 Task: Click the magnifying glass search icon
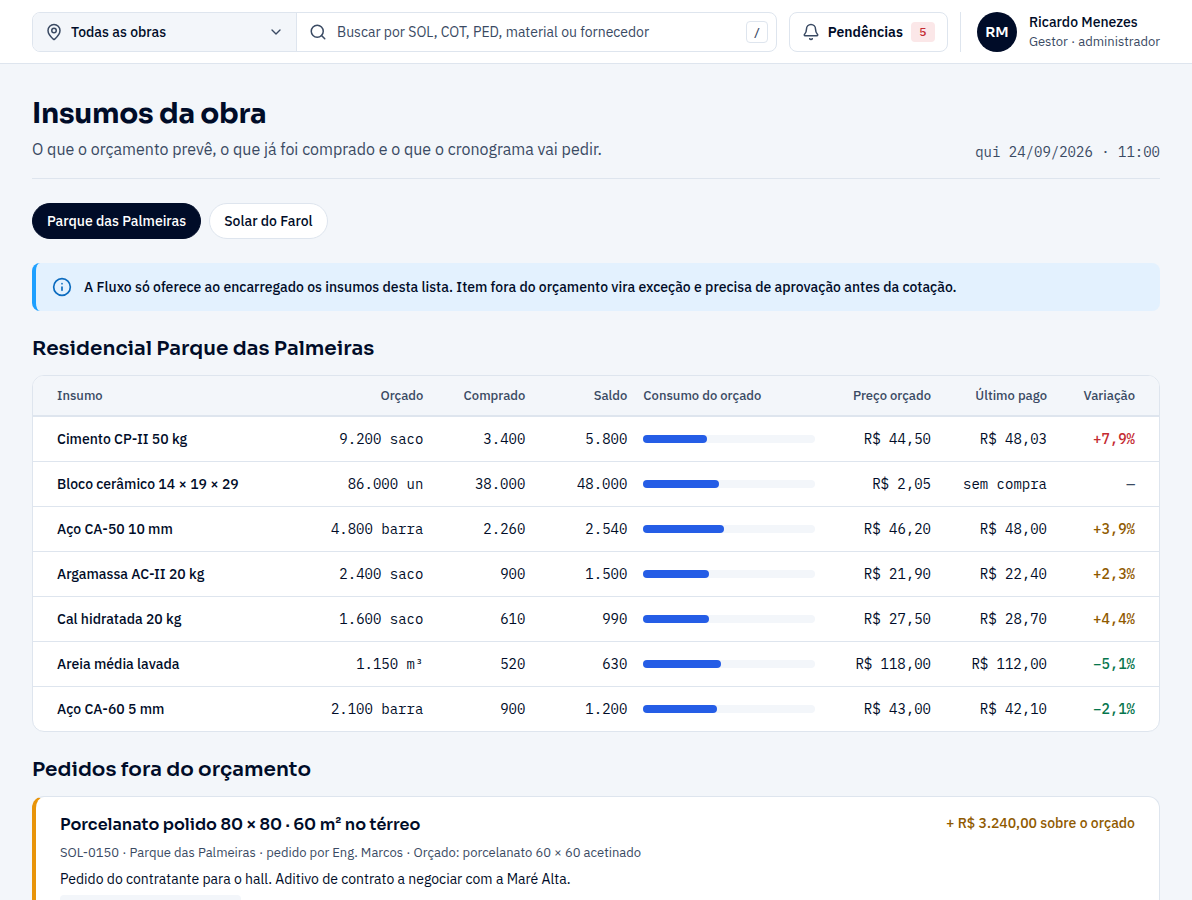(x=318, y=32)
